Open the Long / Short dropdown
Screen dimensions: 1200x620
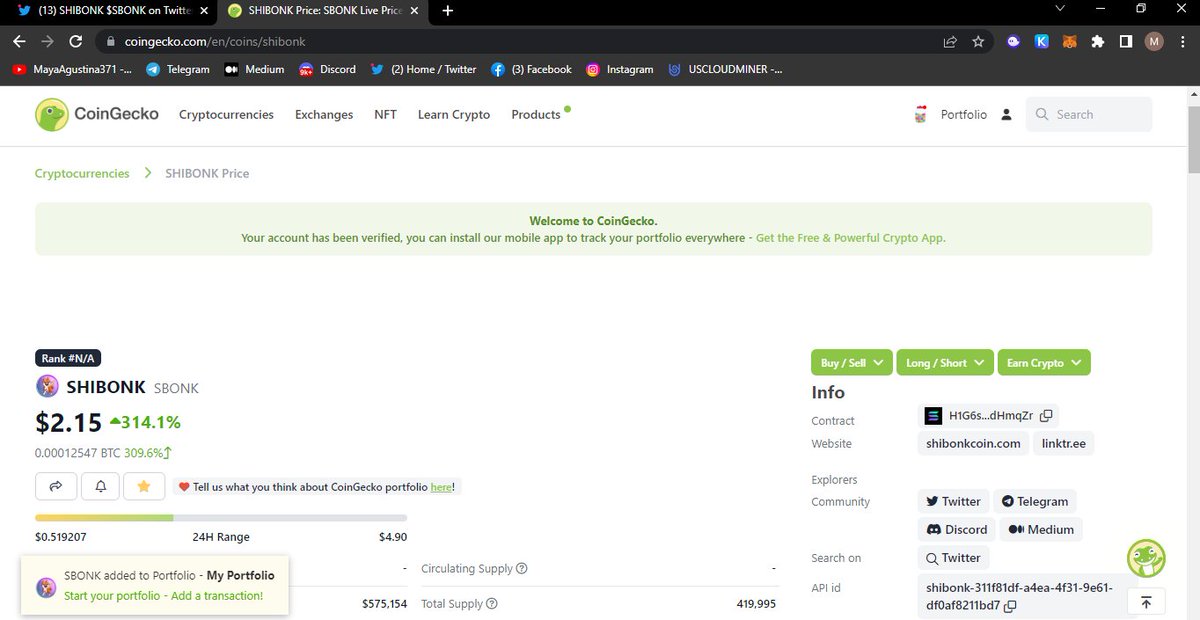(945, 363)
